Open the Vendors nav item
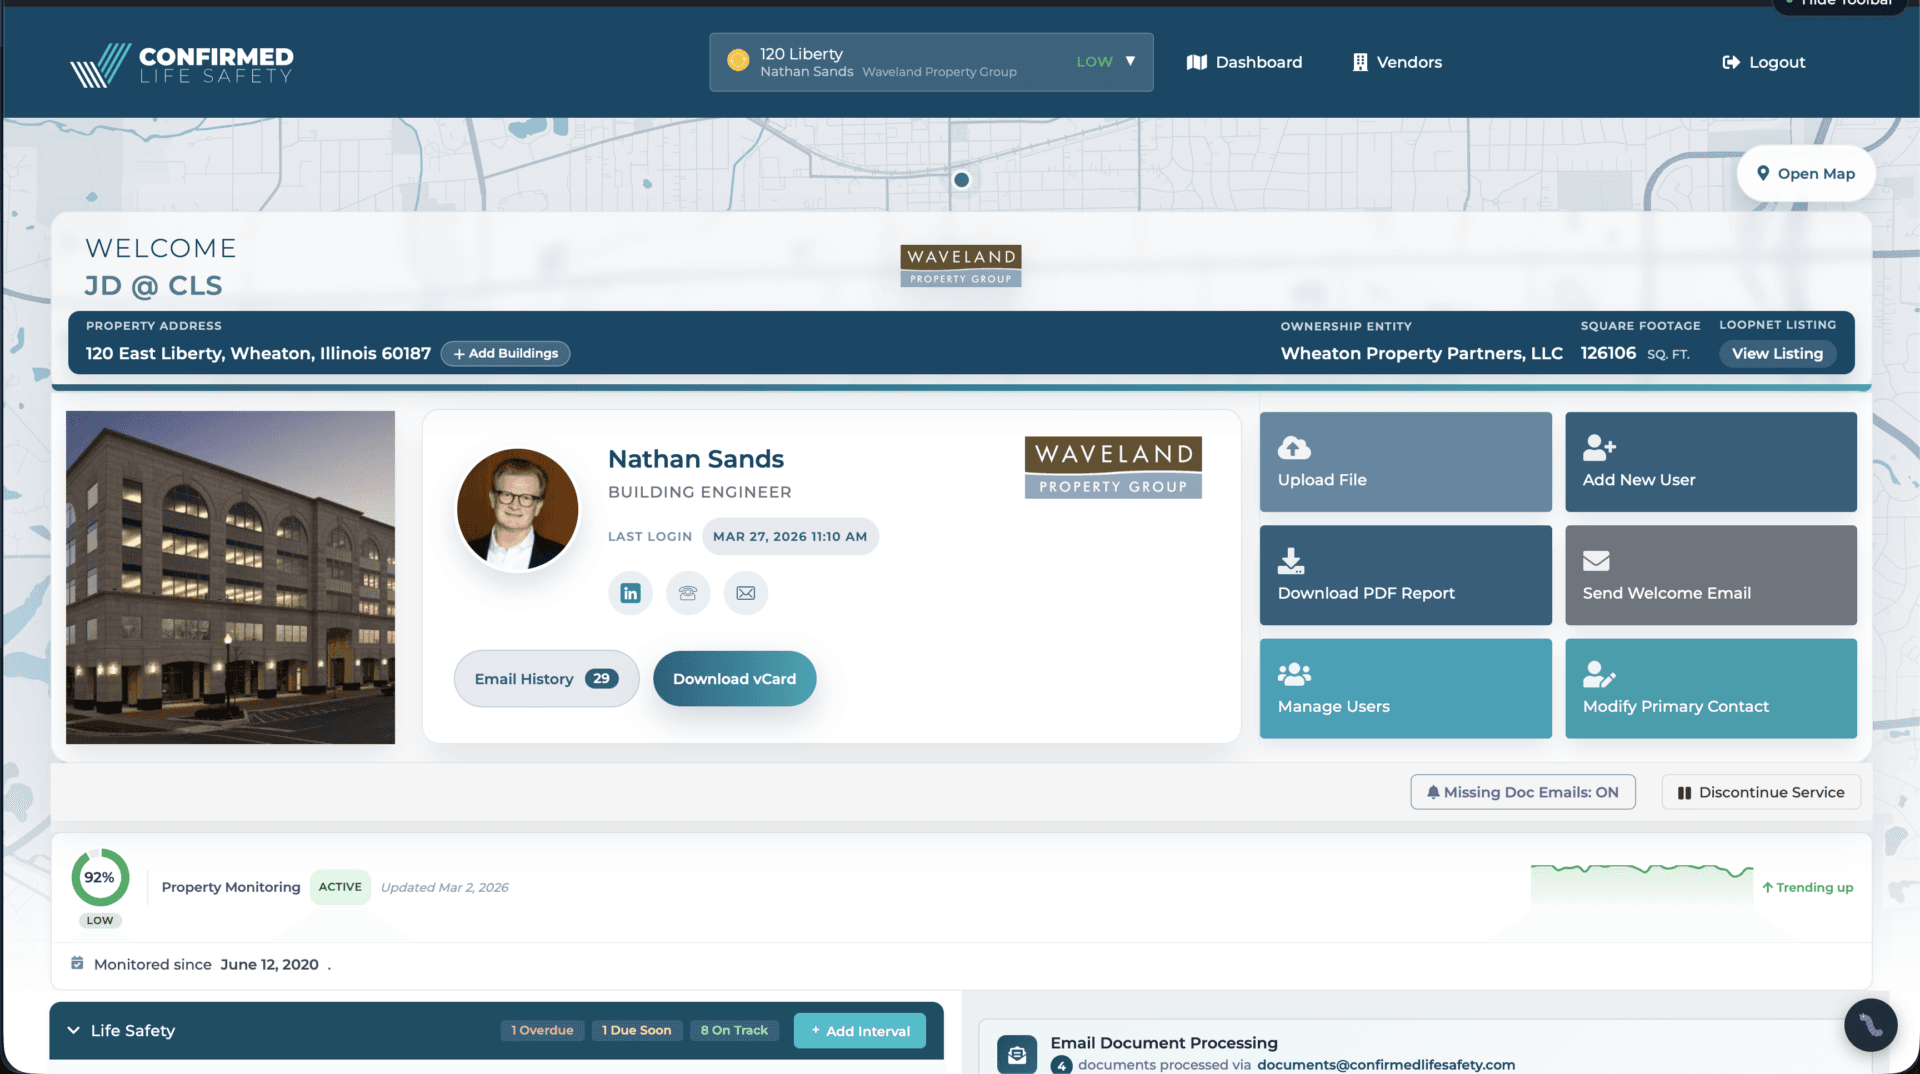The image size is (1920, 1074). point(1397,62)
